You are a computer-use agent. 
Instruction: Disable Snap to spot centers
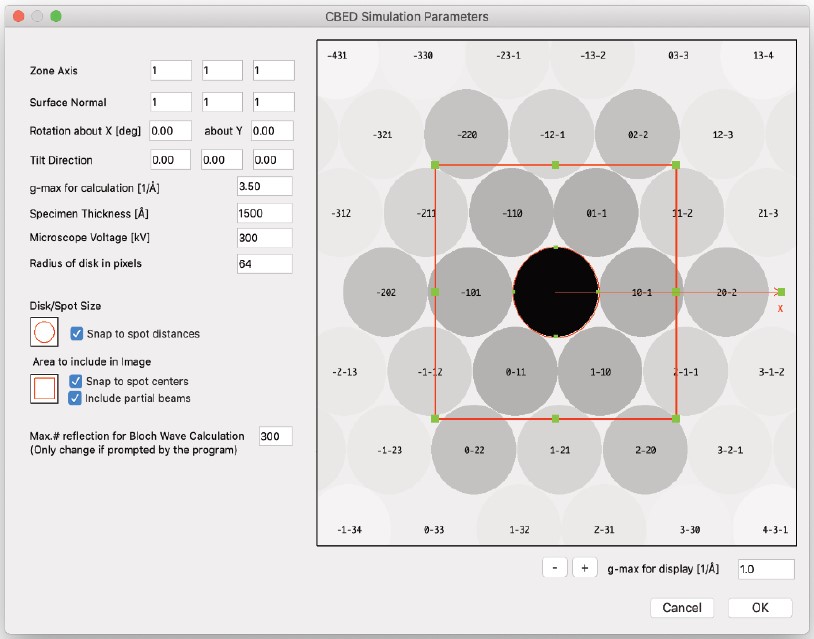[x=76, y=381]
